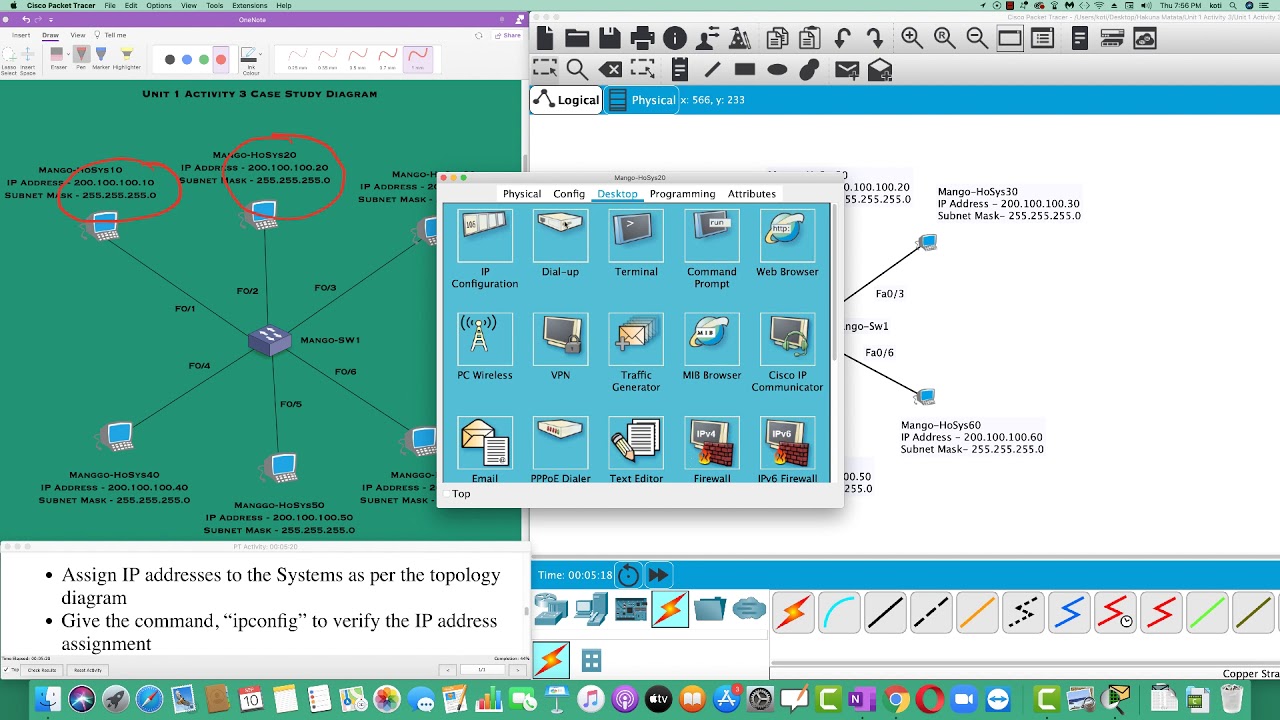Choose Fiber orange cable
Viewport: 1280px width, 720px height.
click(x=977, y=612)
